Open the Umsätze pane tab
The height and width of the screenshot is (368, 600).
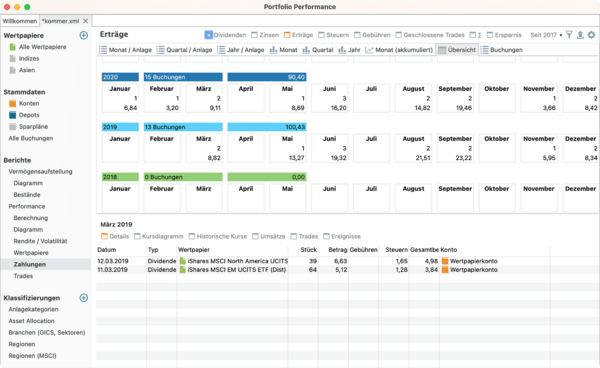coord(269,236)
